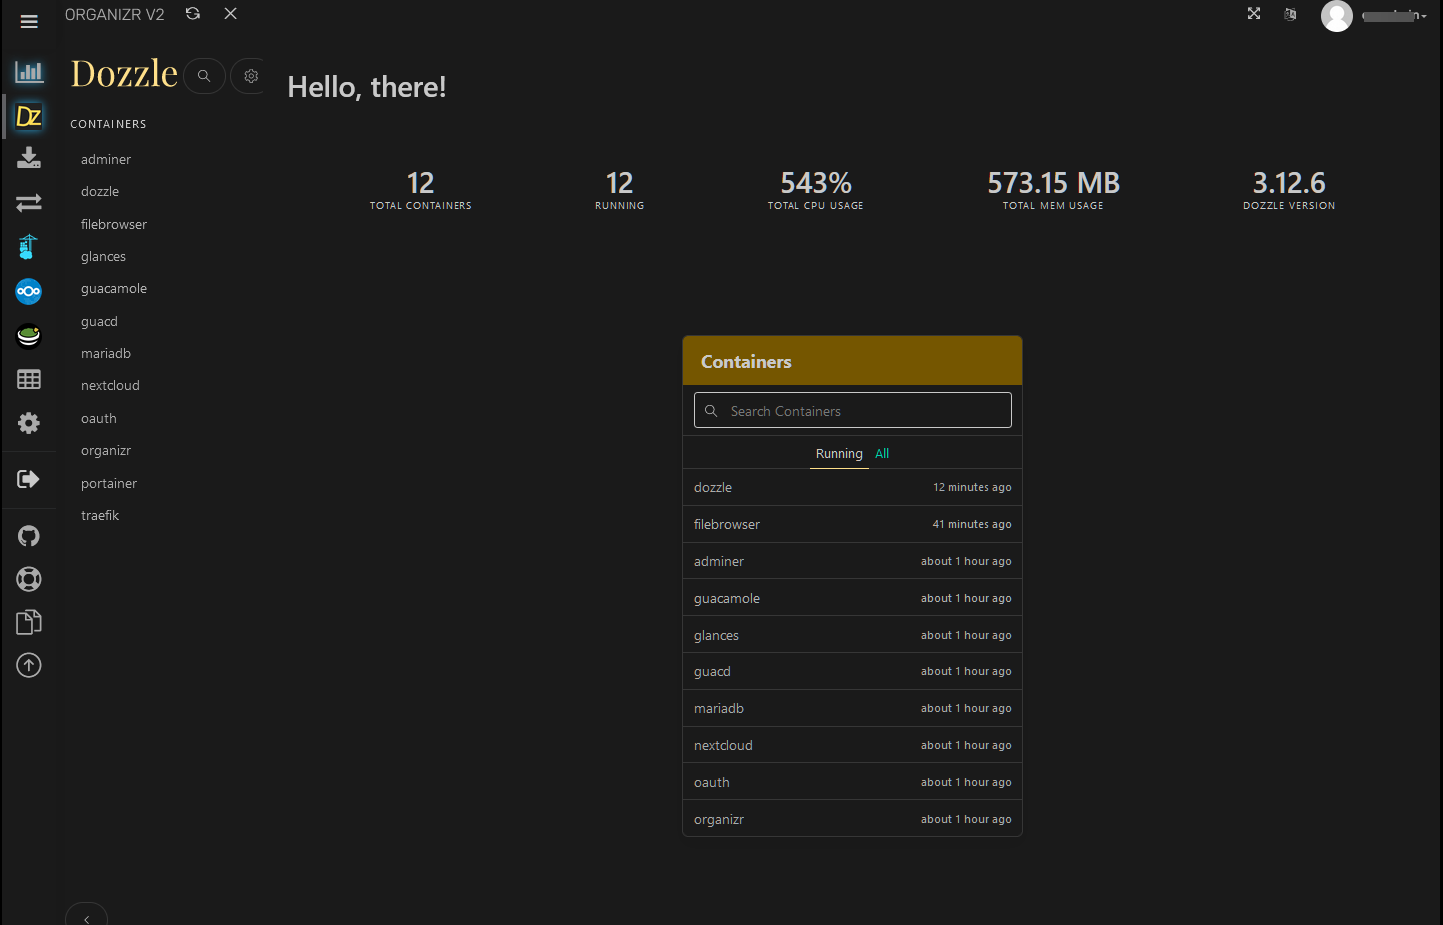Select traefik in the Dozzle sidebar list
Image resolution: width=1443 pixels, height=925 pixels.
[x=100, y=516]
